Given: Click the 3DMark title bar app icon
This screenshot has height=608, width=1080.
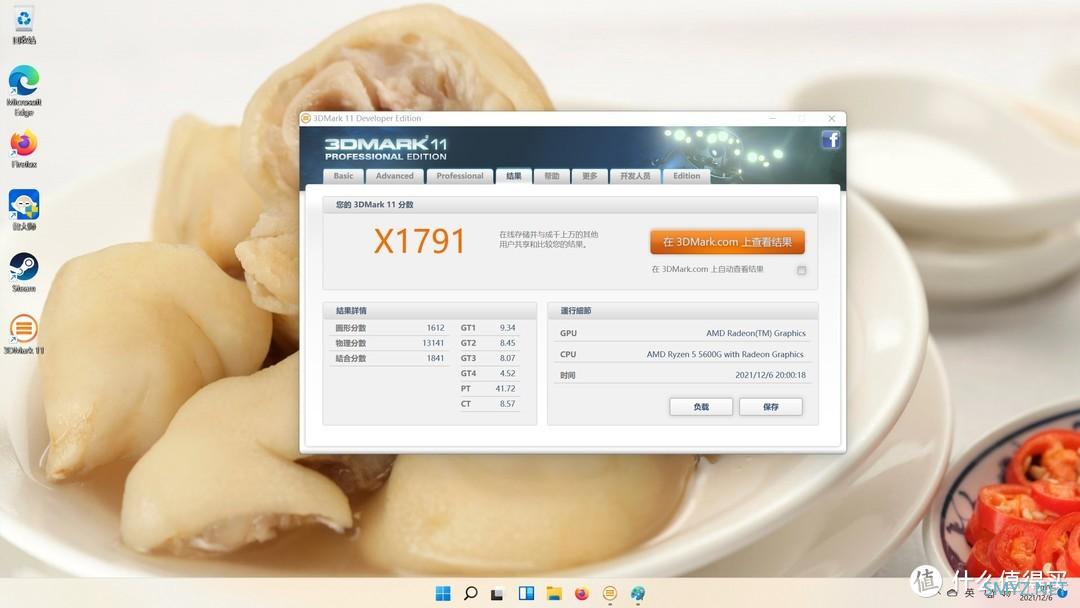Looking at the screenshot, I should (x=306, y=118).
